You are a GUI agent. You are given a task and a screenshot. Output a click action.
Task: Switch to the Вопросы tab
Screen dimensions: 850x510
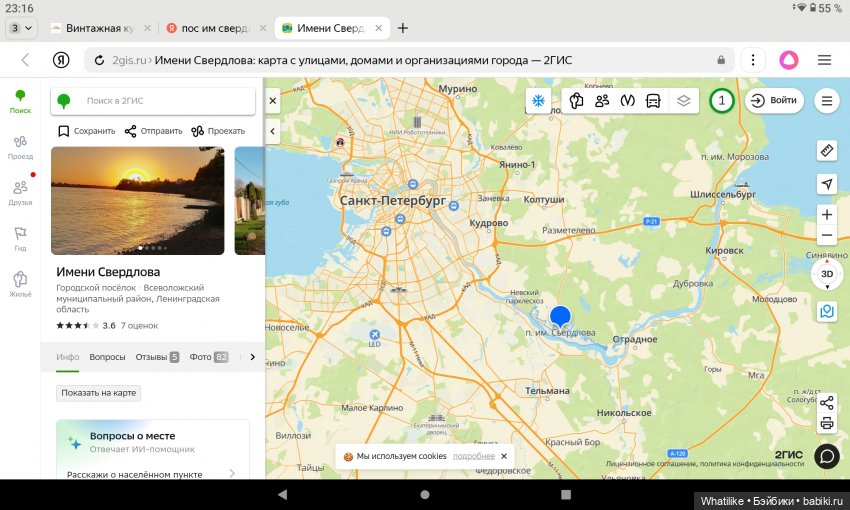(x=107, y=357)
